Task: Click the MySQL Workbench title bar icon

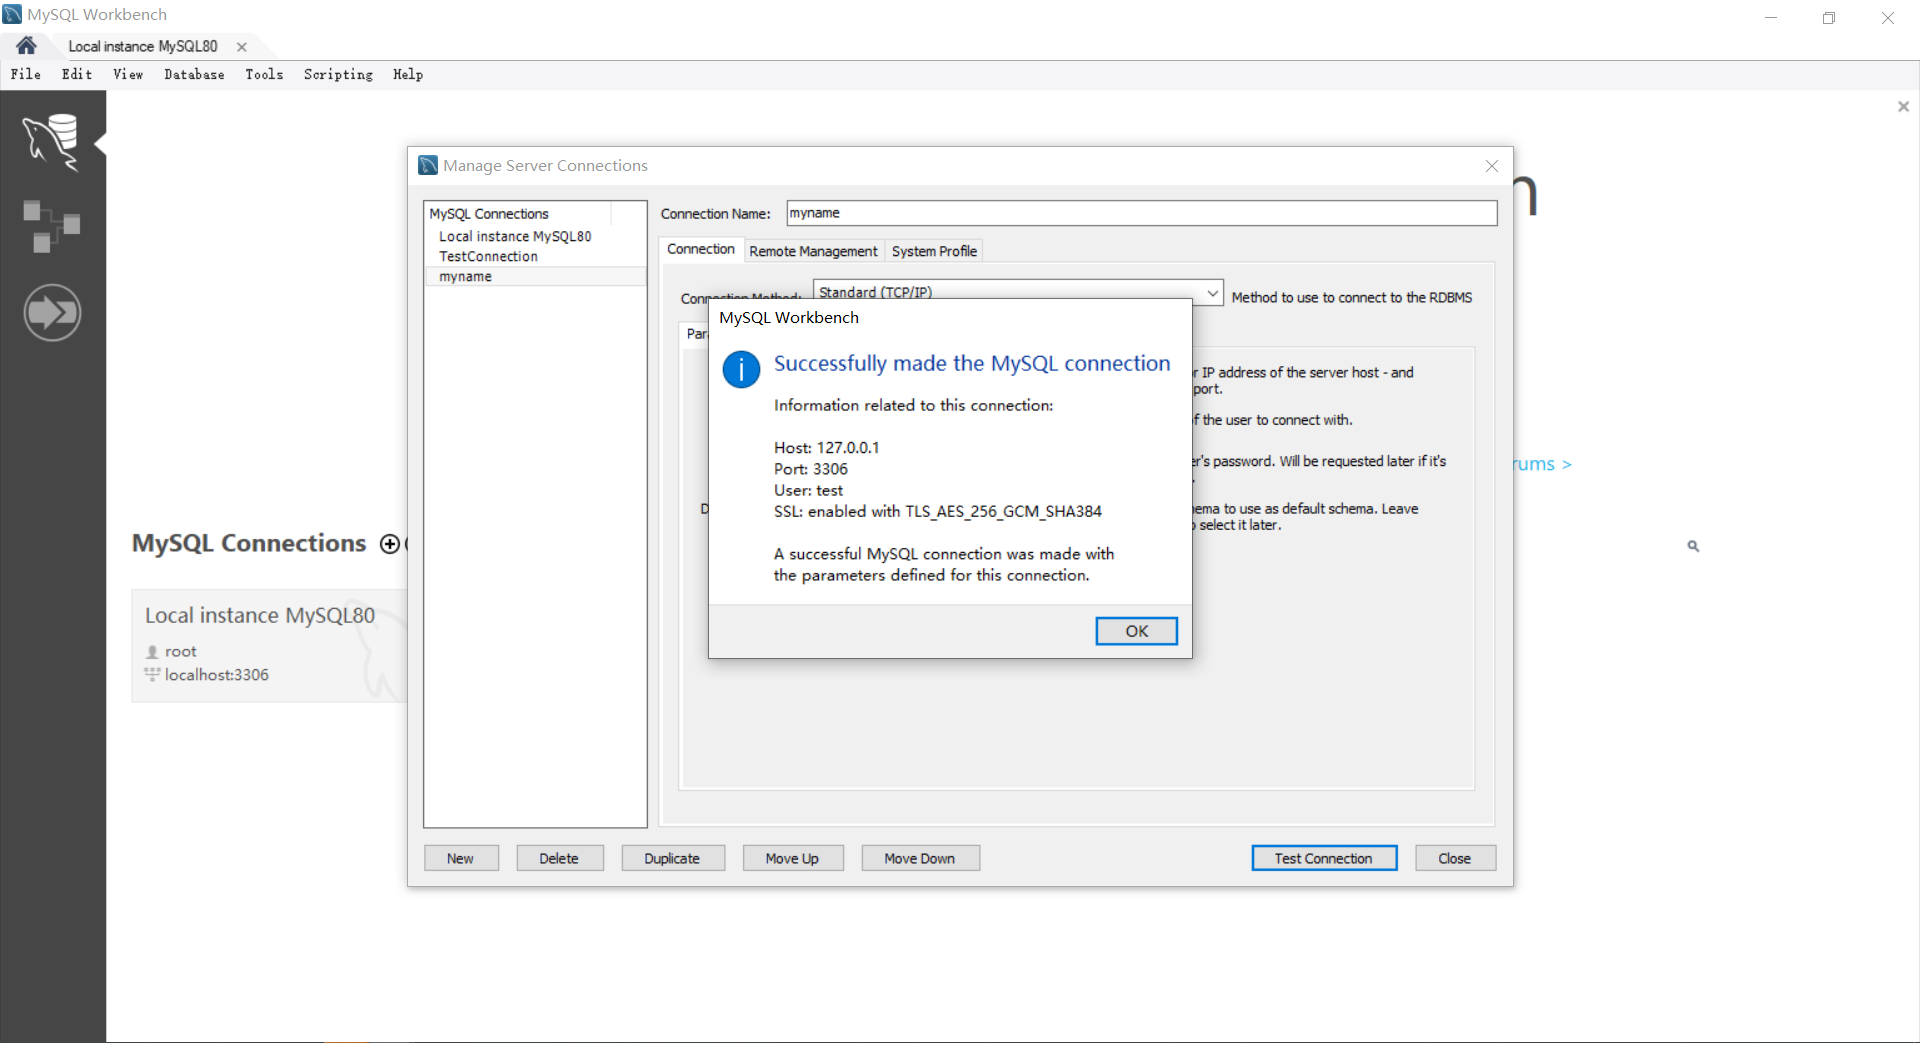Action: point(12,14)
